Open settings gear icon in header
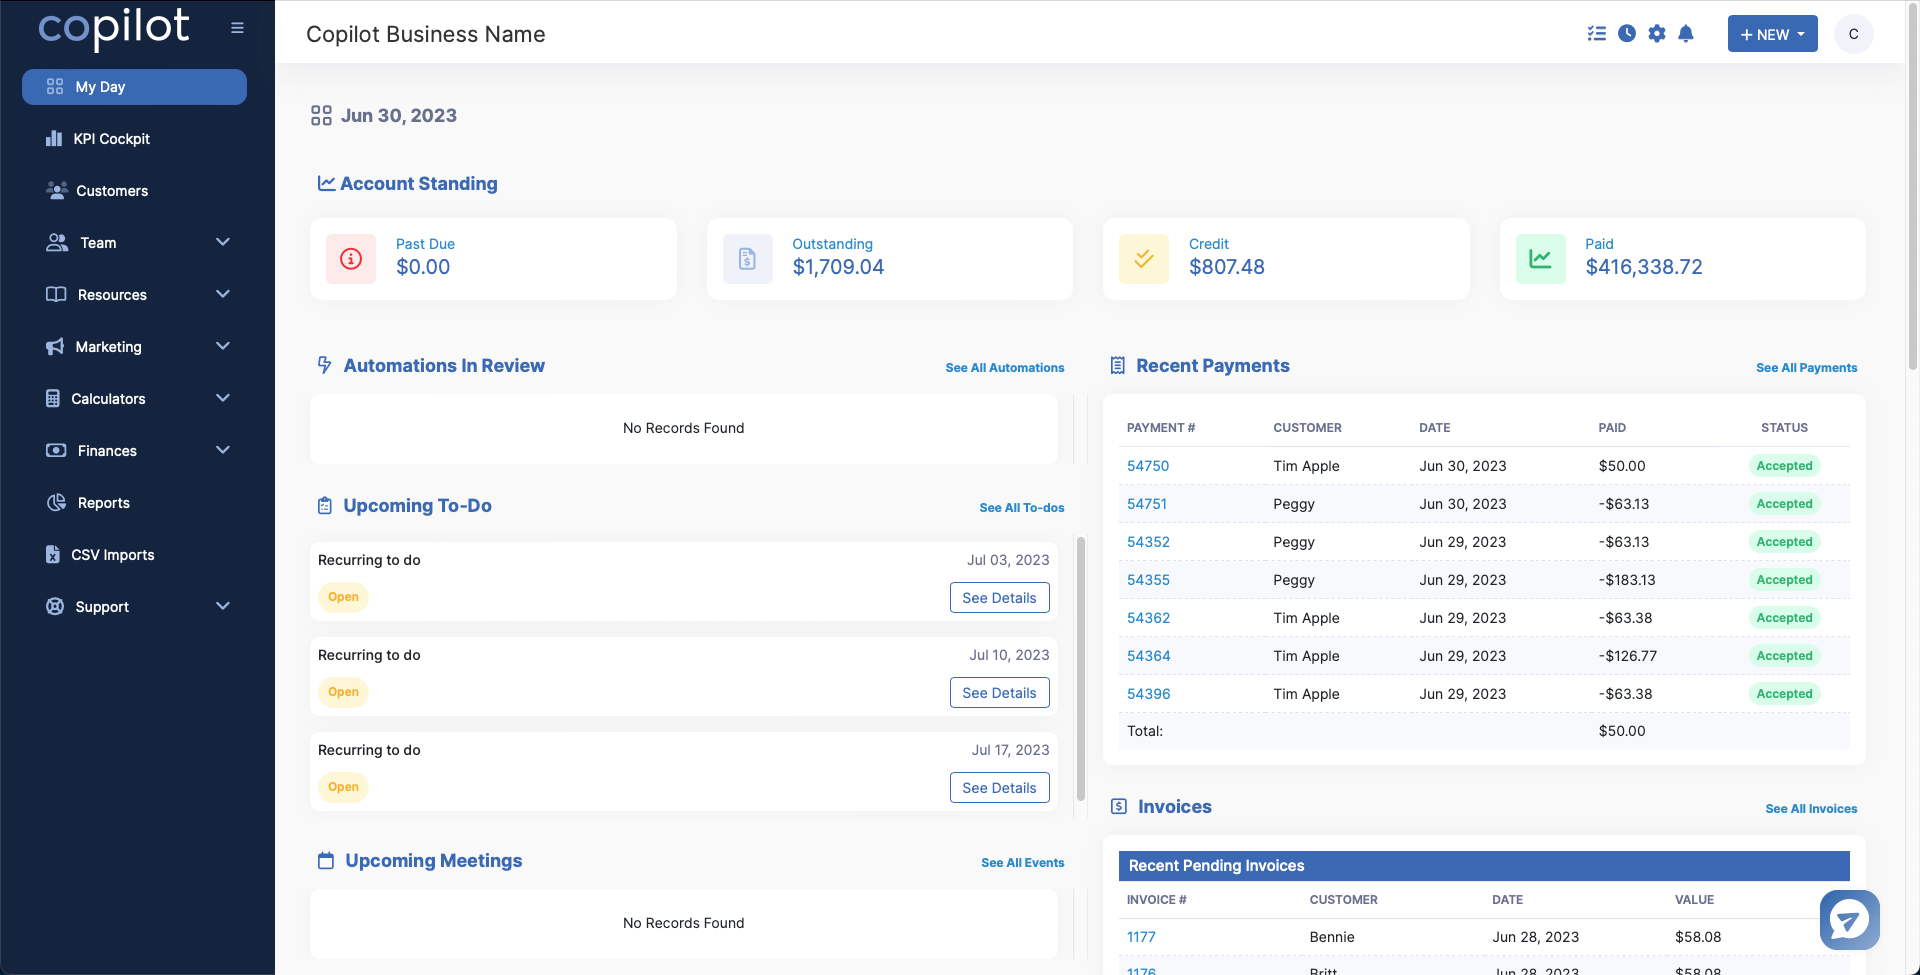This screenshot has width=1920, height=975. point(1657,34)
